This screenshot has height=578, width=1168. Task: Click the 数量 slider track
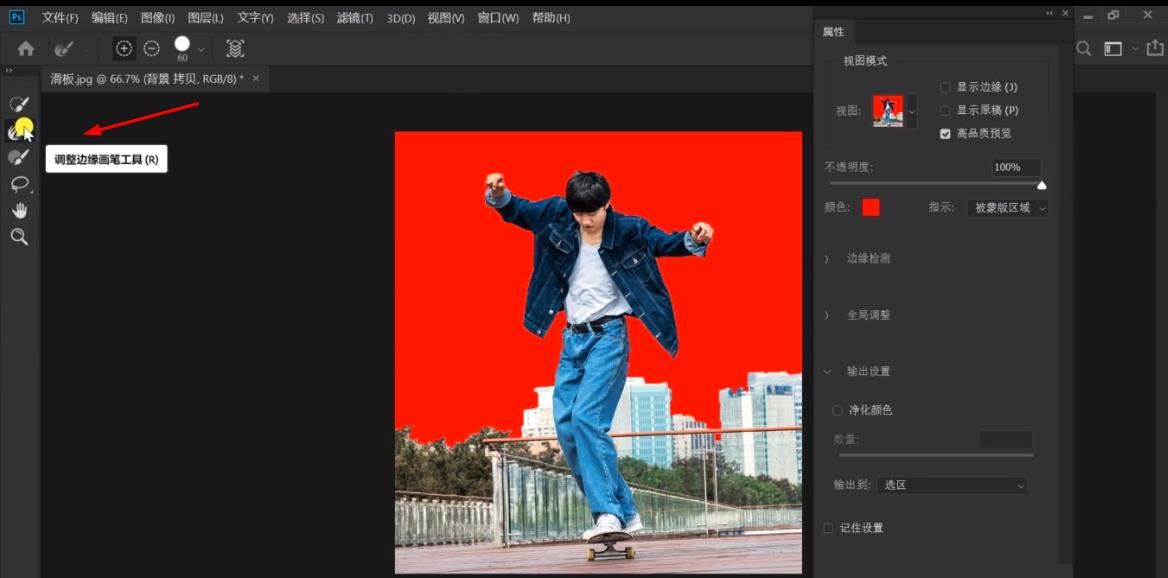(x=936, y=454)
